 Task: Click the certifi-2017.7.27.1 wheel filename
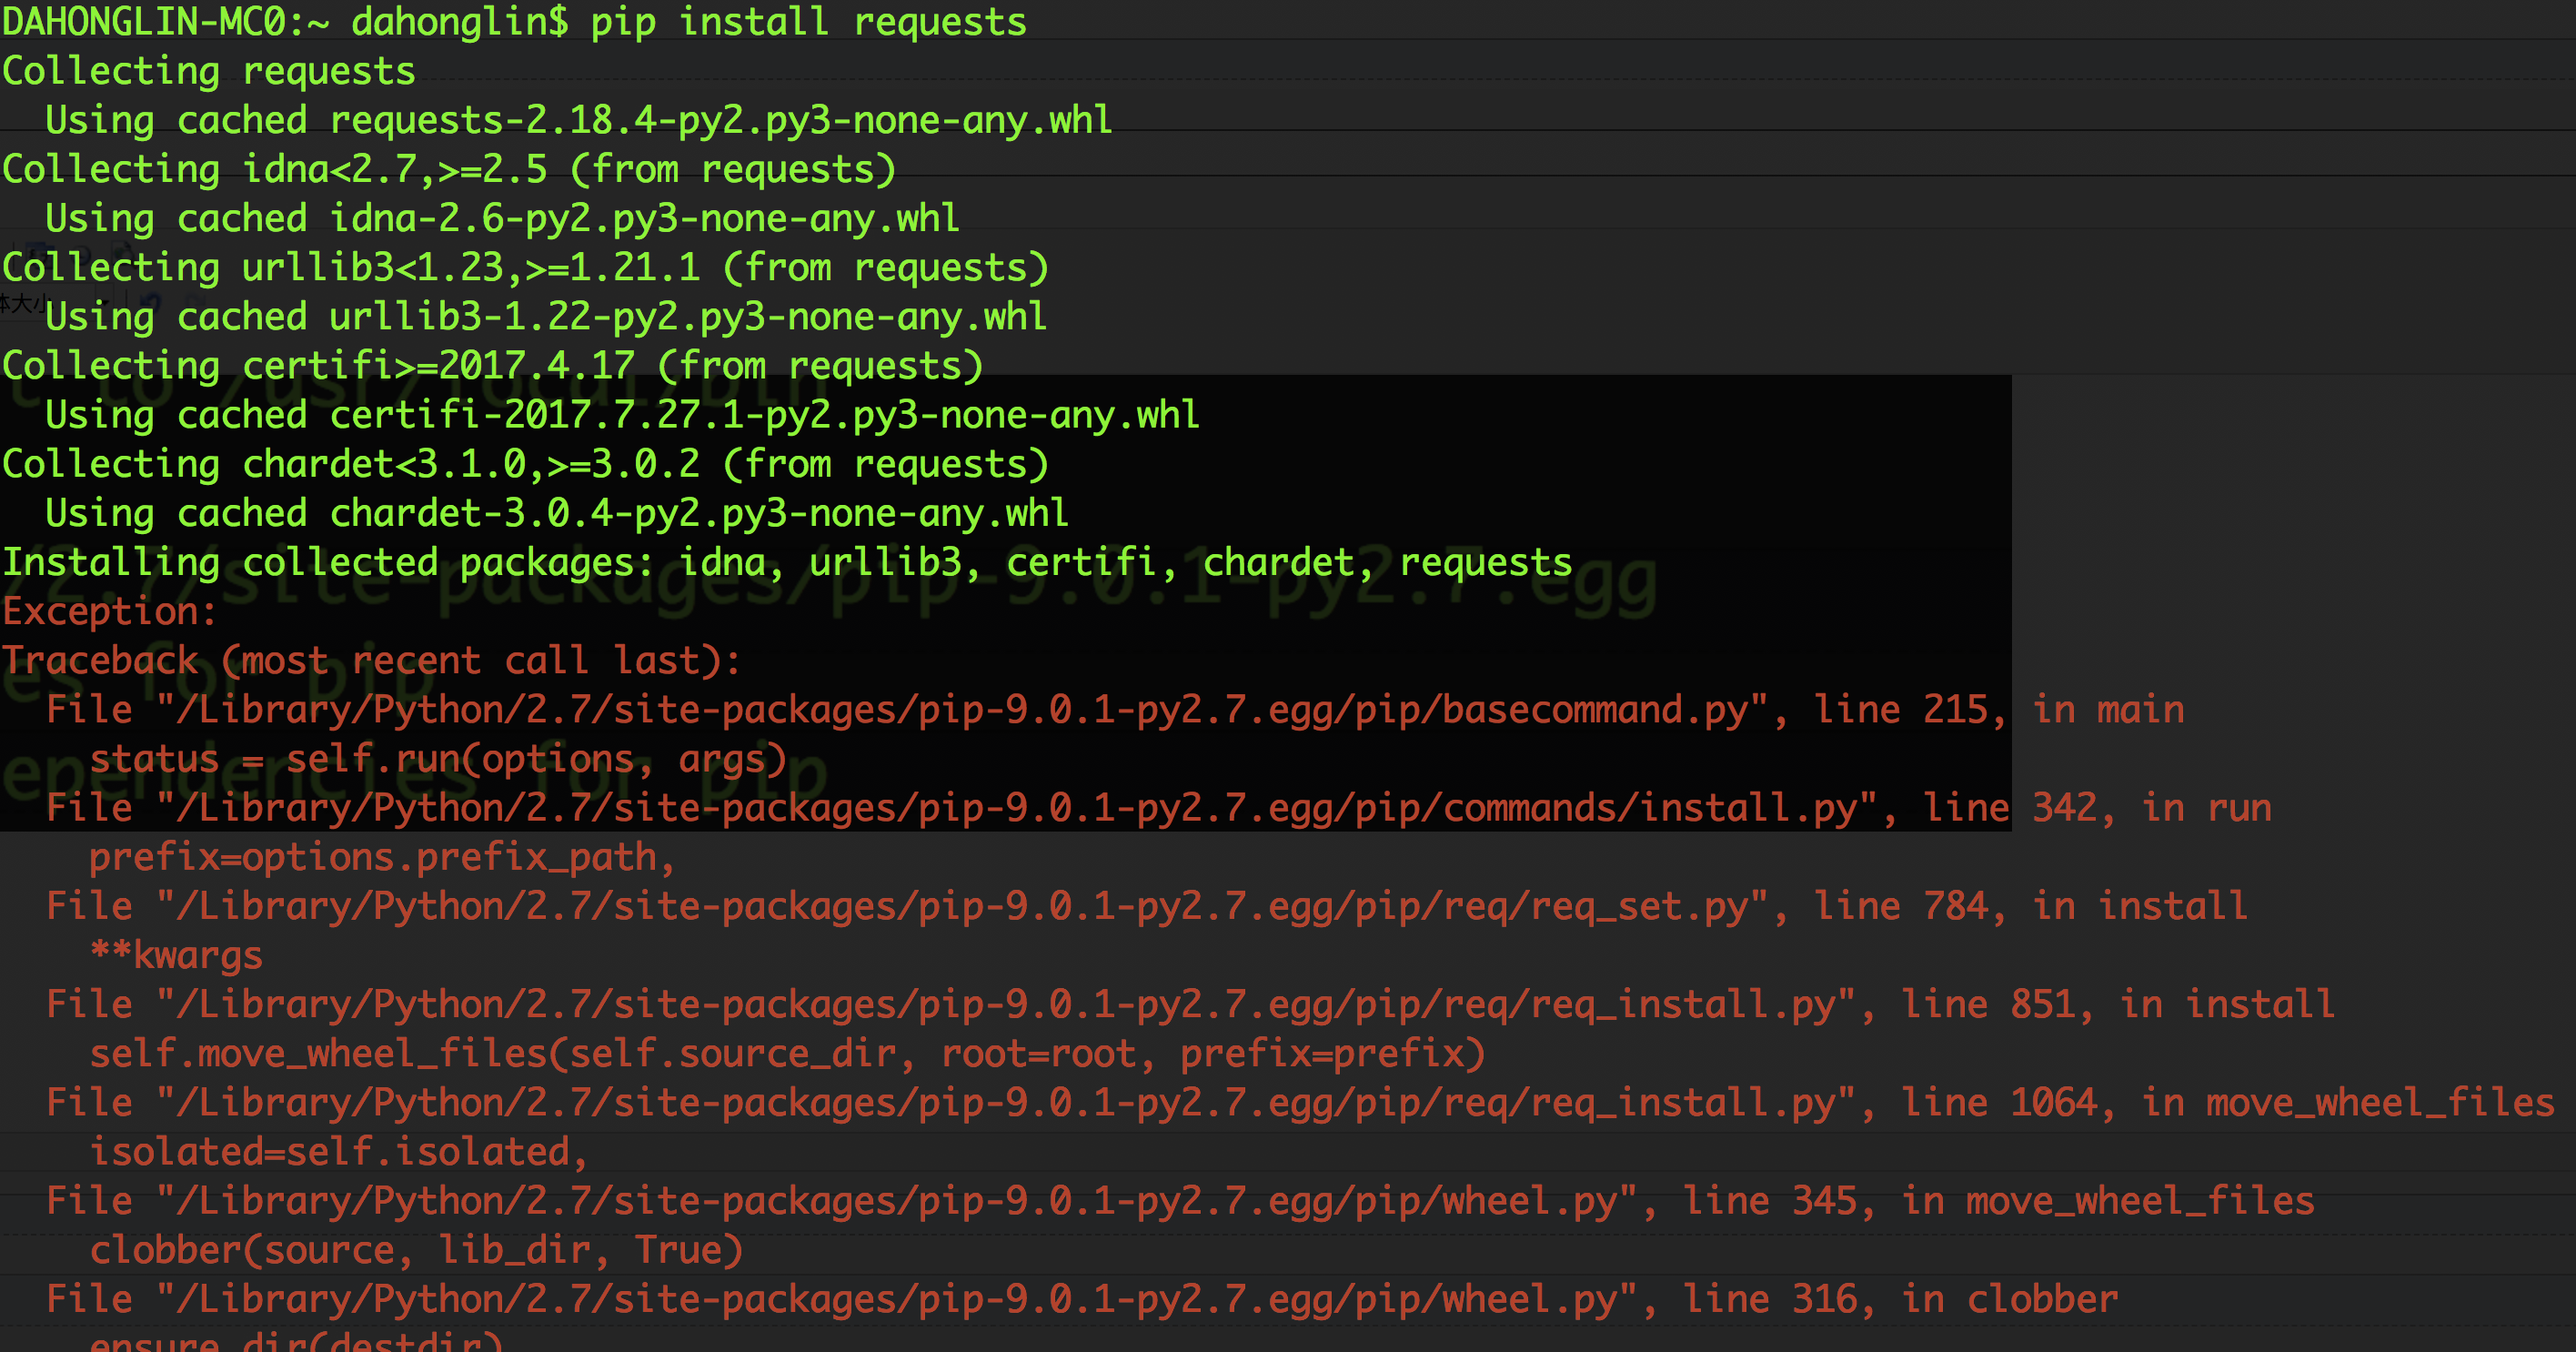tap(764, 414)
